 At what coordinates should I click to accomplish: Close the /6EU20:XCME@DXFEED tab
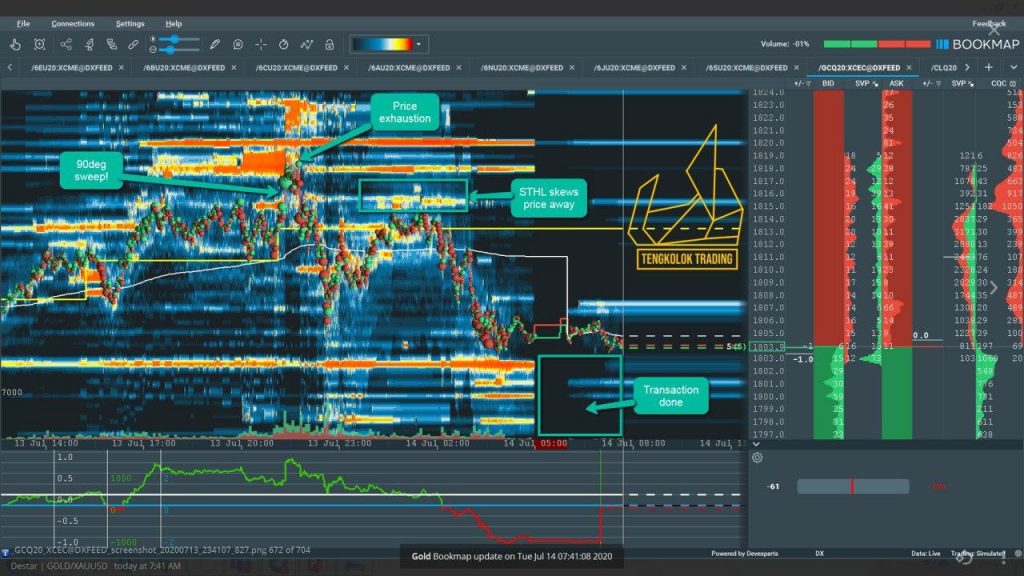tap(121, 68)
